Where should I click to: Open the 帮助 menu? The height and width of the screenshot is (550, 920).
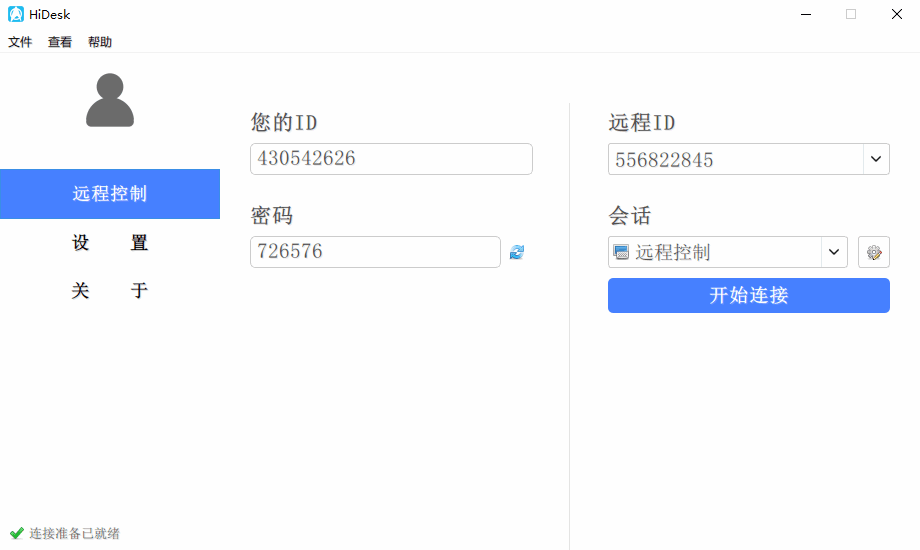pyautogui.click(x=100, y=42)
